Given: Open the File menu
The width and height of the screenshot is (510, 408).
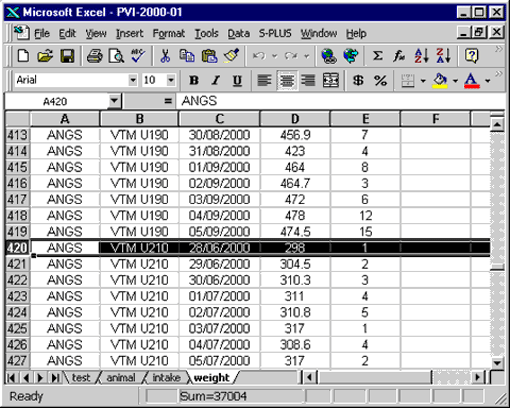Looking at the screenshot, I should 42,33.
